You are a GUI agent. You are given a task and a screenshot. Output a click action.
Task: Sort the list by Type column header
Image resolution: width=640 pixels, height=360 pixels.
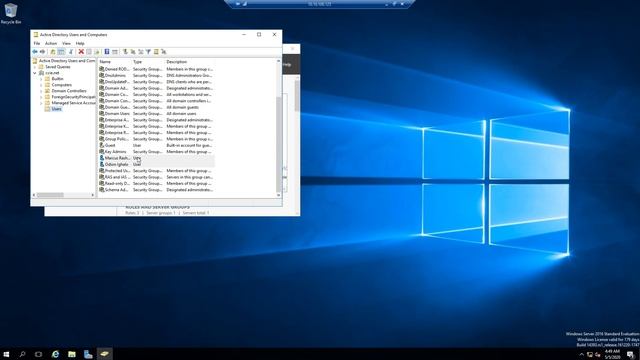(138, 62)
